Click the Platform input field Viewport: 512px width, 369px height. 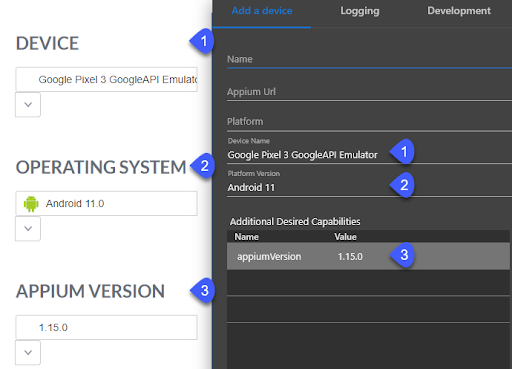click(369, 122)
